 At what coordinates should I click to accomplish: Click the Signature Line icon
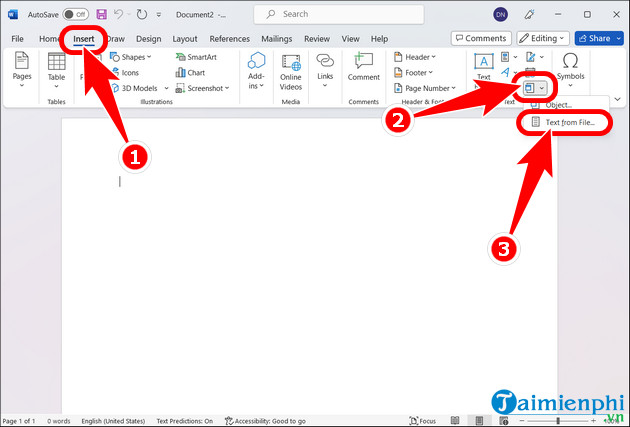point(531,57)
